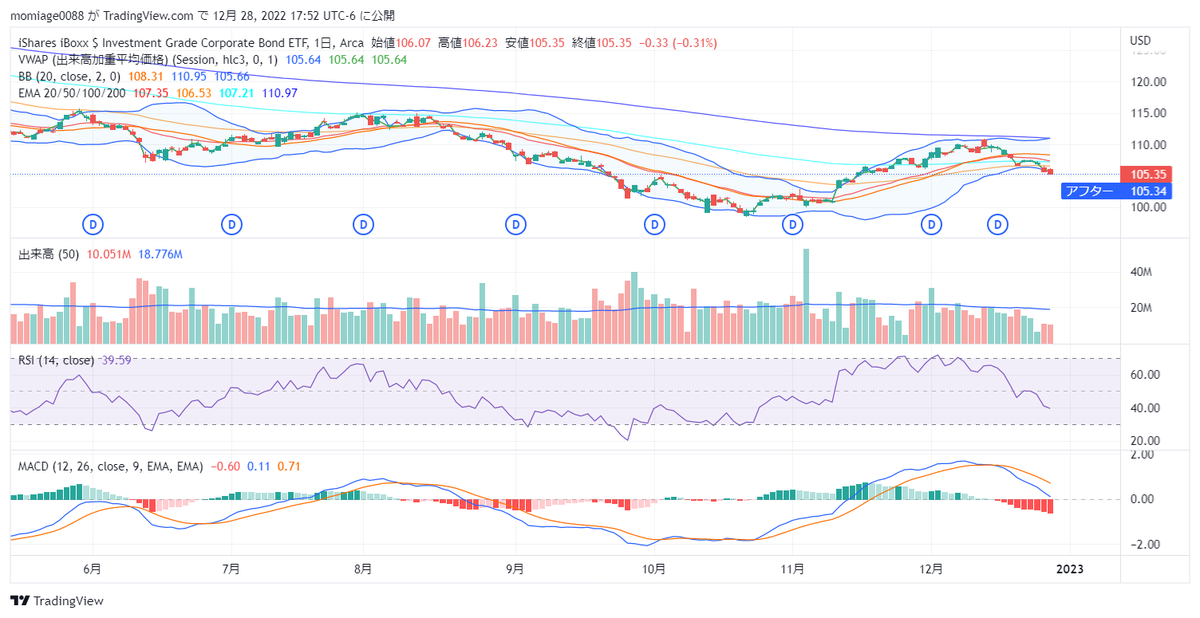Open the TradingView logo at bottom left
Image resolution: width=1200 pixels, height=618 pixels.
pos(57,601)
